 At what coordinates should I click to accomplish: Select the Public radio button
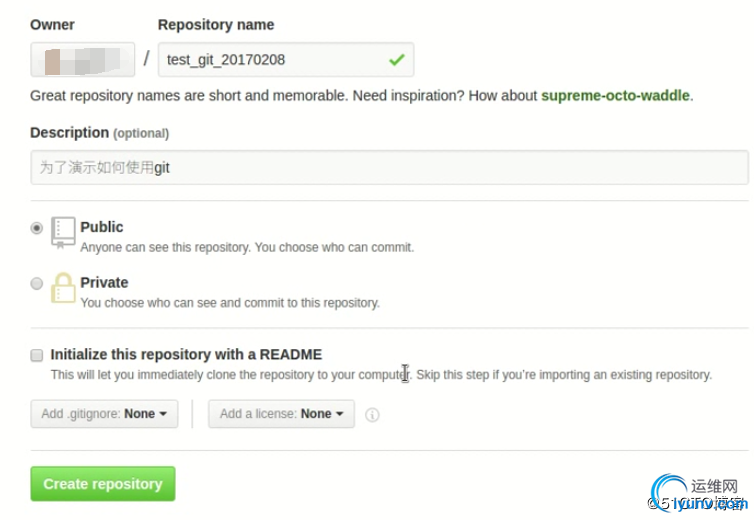(37, 228)
